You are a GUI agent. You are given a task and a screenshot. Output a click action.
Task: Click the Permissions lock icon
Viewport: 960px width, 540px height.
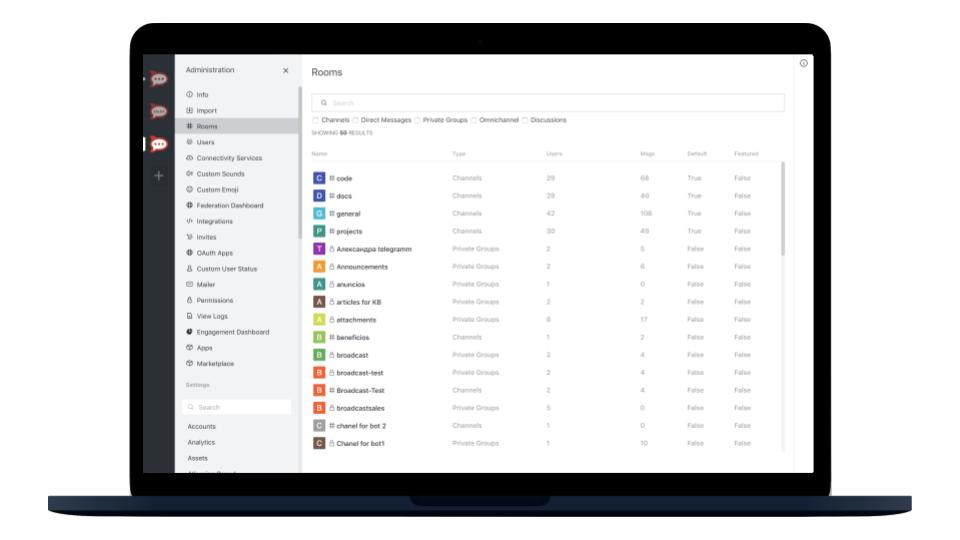click(189, 301)
